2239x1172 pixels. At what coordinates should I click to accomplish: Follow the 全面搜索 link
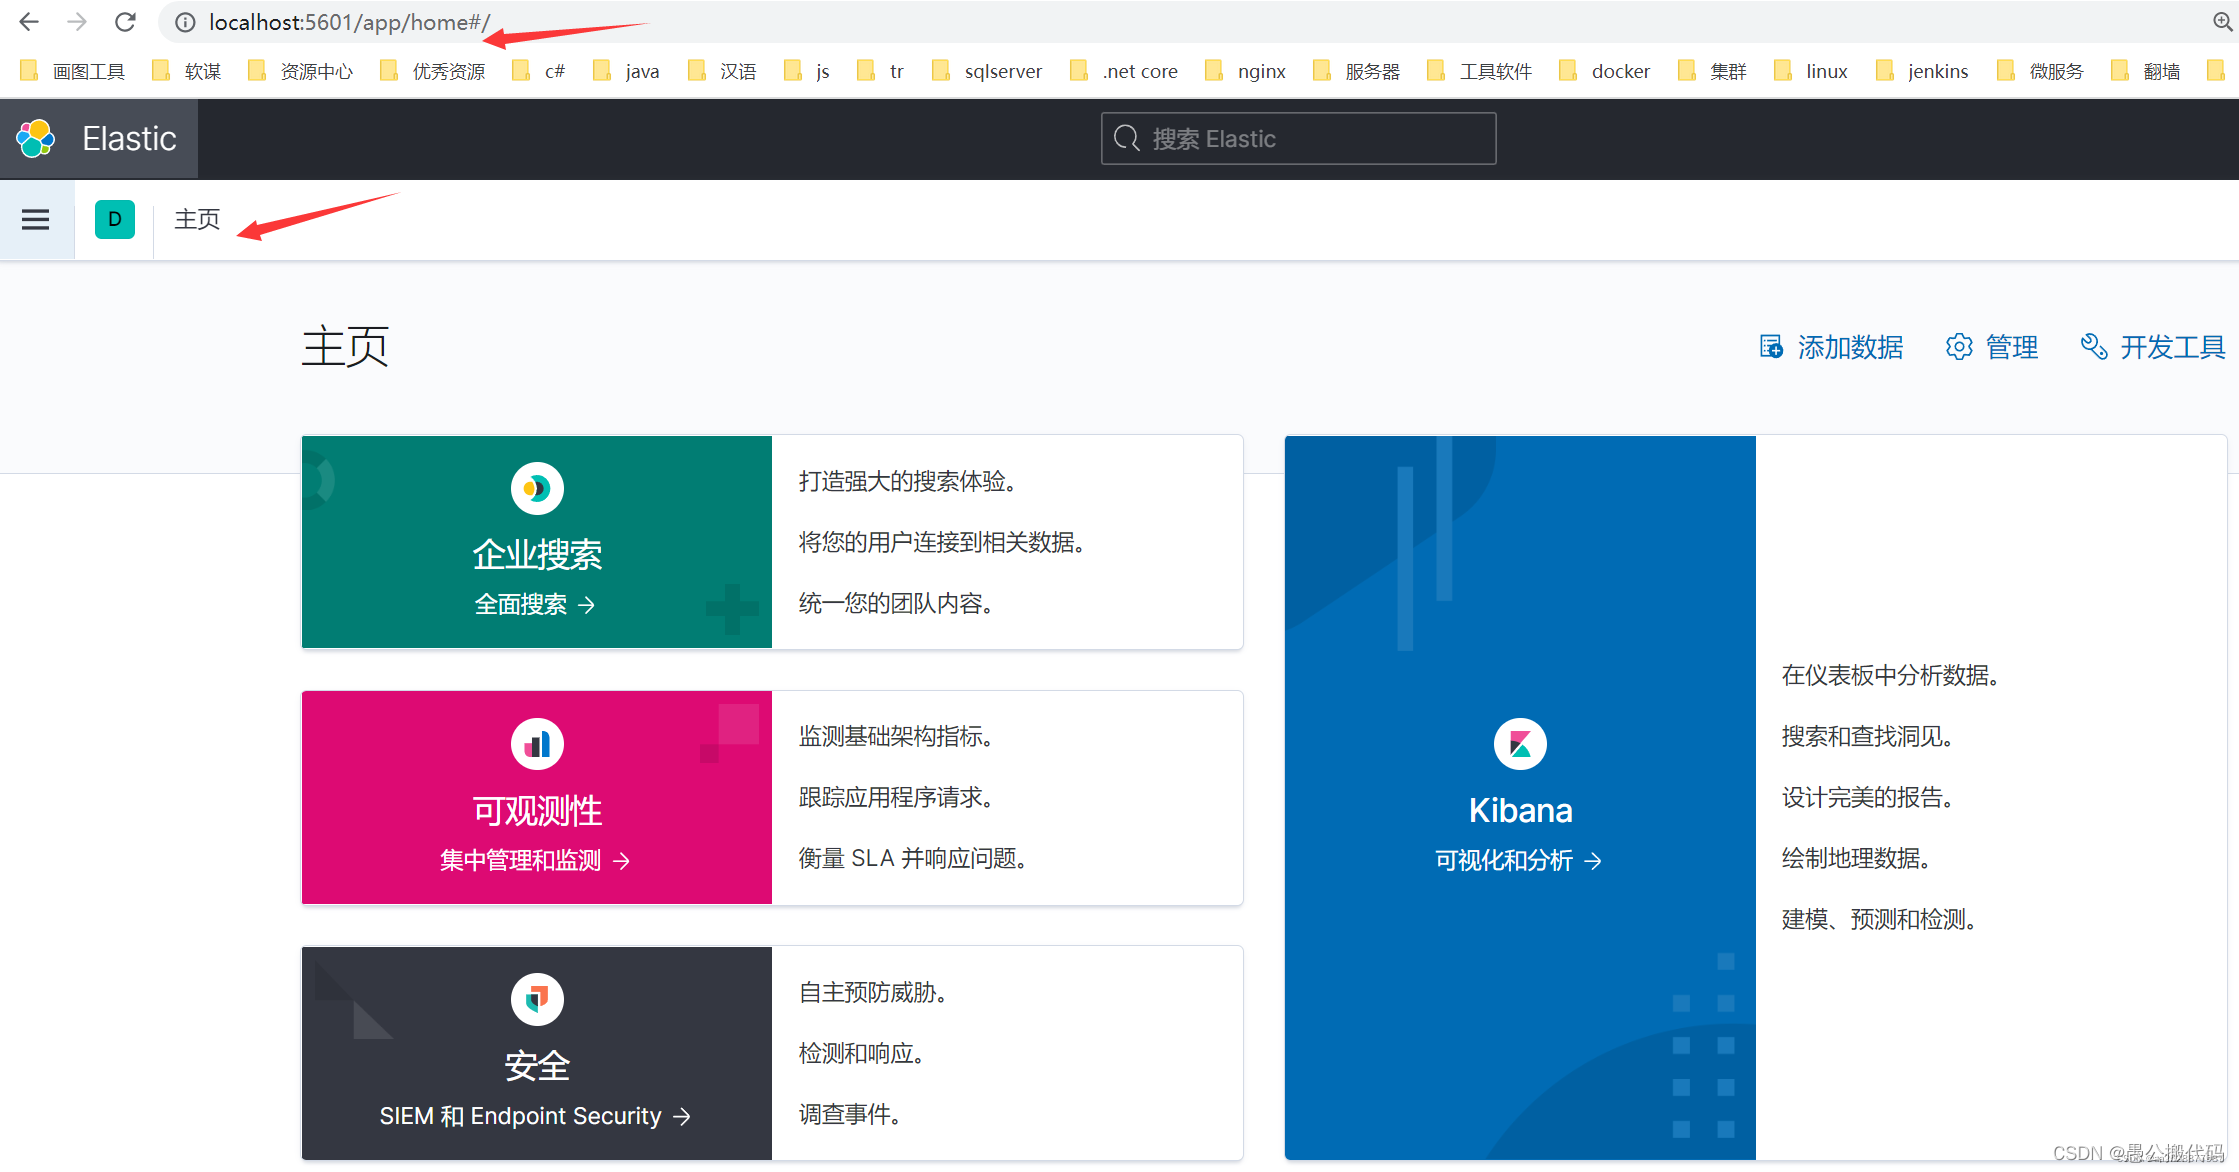point(535,604)
